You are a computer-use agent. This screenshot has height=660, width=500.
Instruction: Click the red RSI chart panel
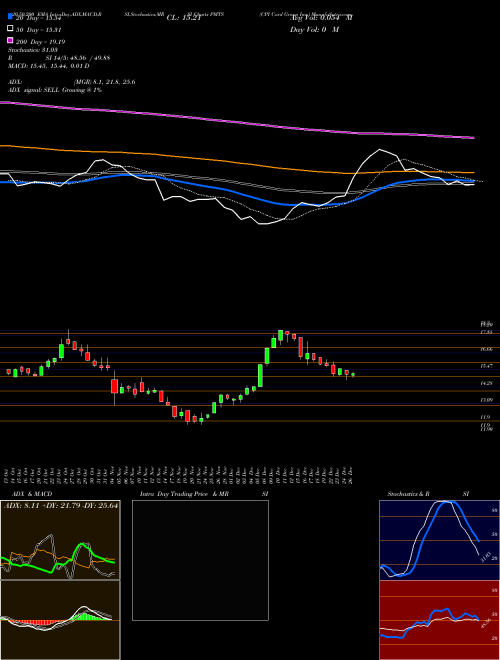pyautogui.click(x=439, y=620)
